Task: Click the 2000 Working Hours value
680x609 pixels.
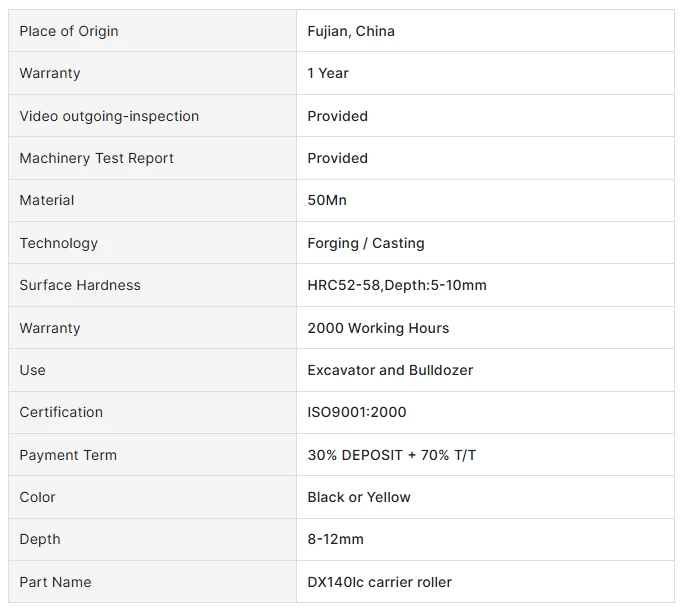Action: tap(378, 328)
